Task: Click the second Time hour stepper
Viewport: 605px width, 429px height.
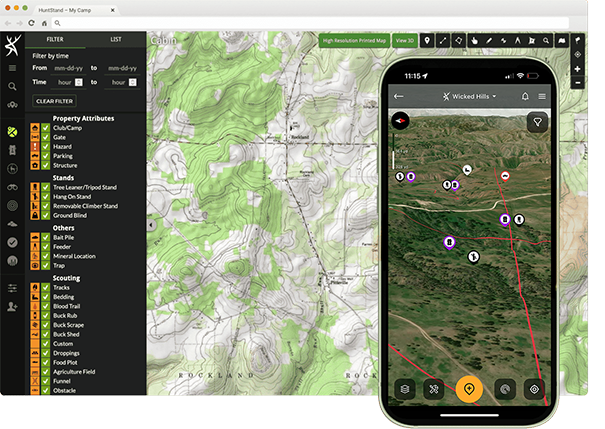Action: pyautogui.click(x=132, y=82)
